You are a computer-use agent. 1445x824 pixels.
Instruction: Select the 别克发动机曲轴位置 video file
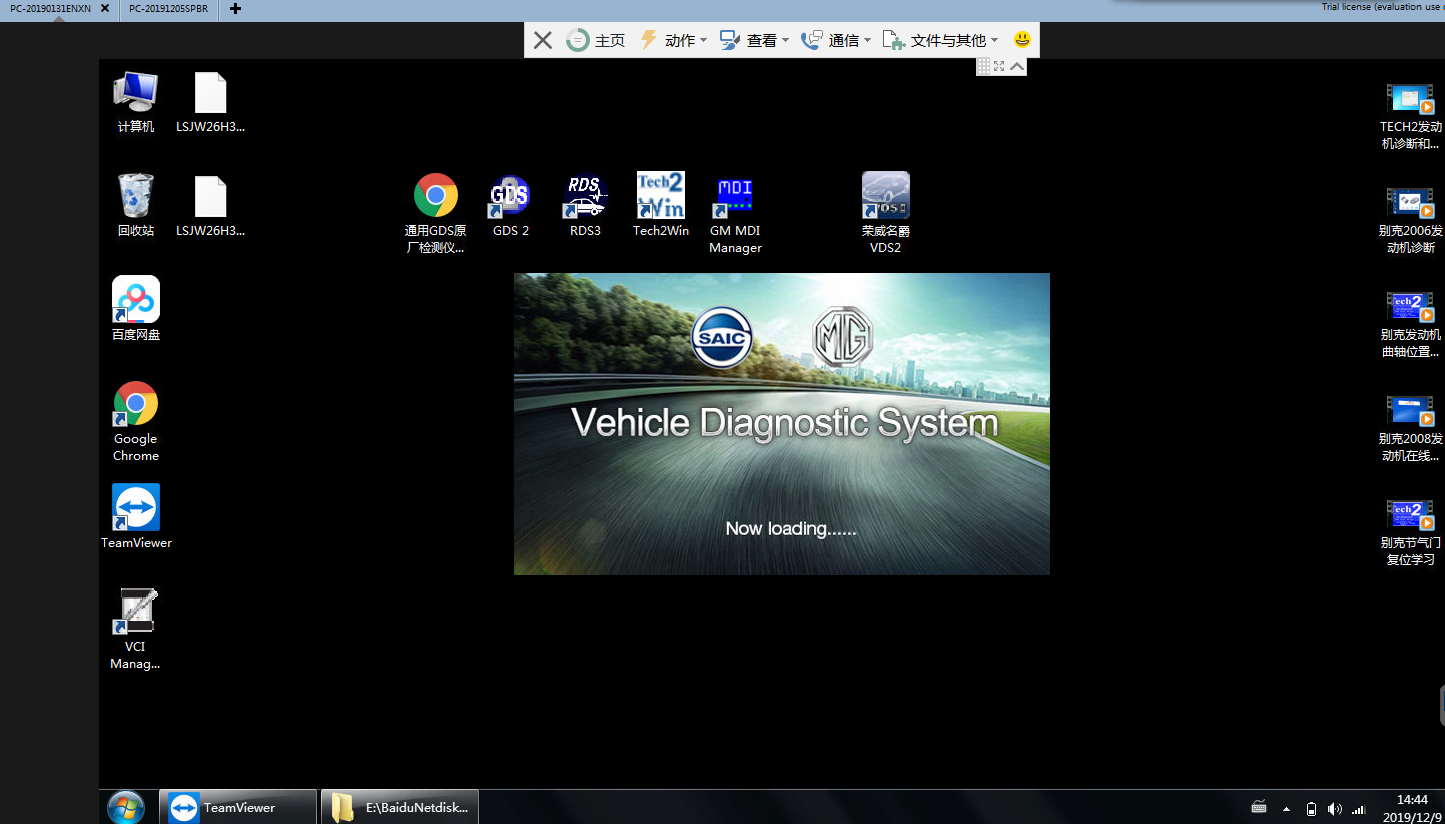point(1411,324)
